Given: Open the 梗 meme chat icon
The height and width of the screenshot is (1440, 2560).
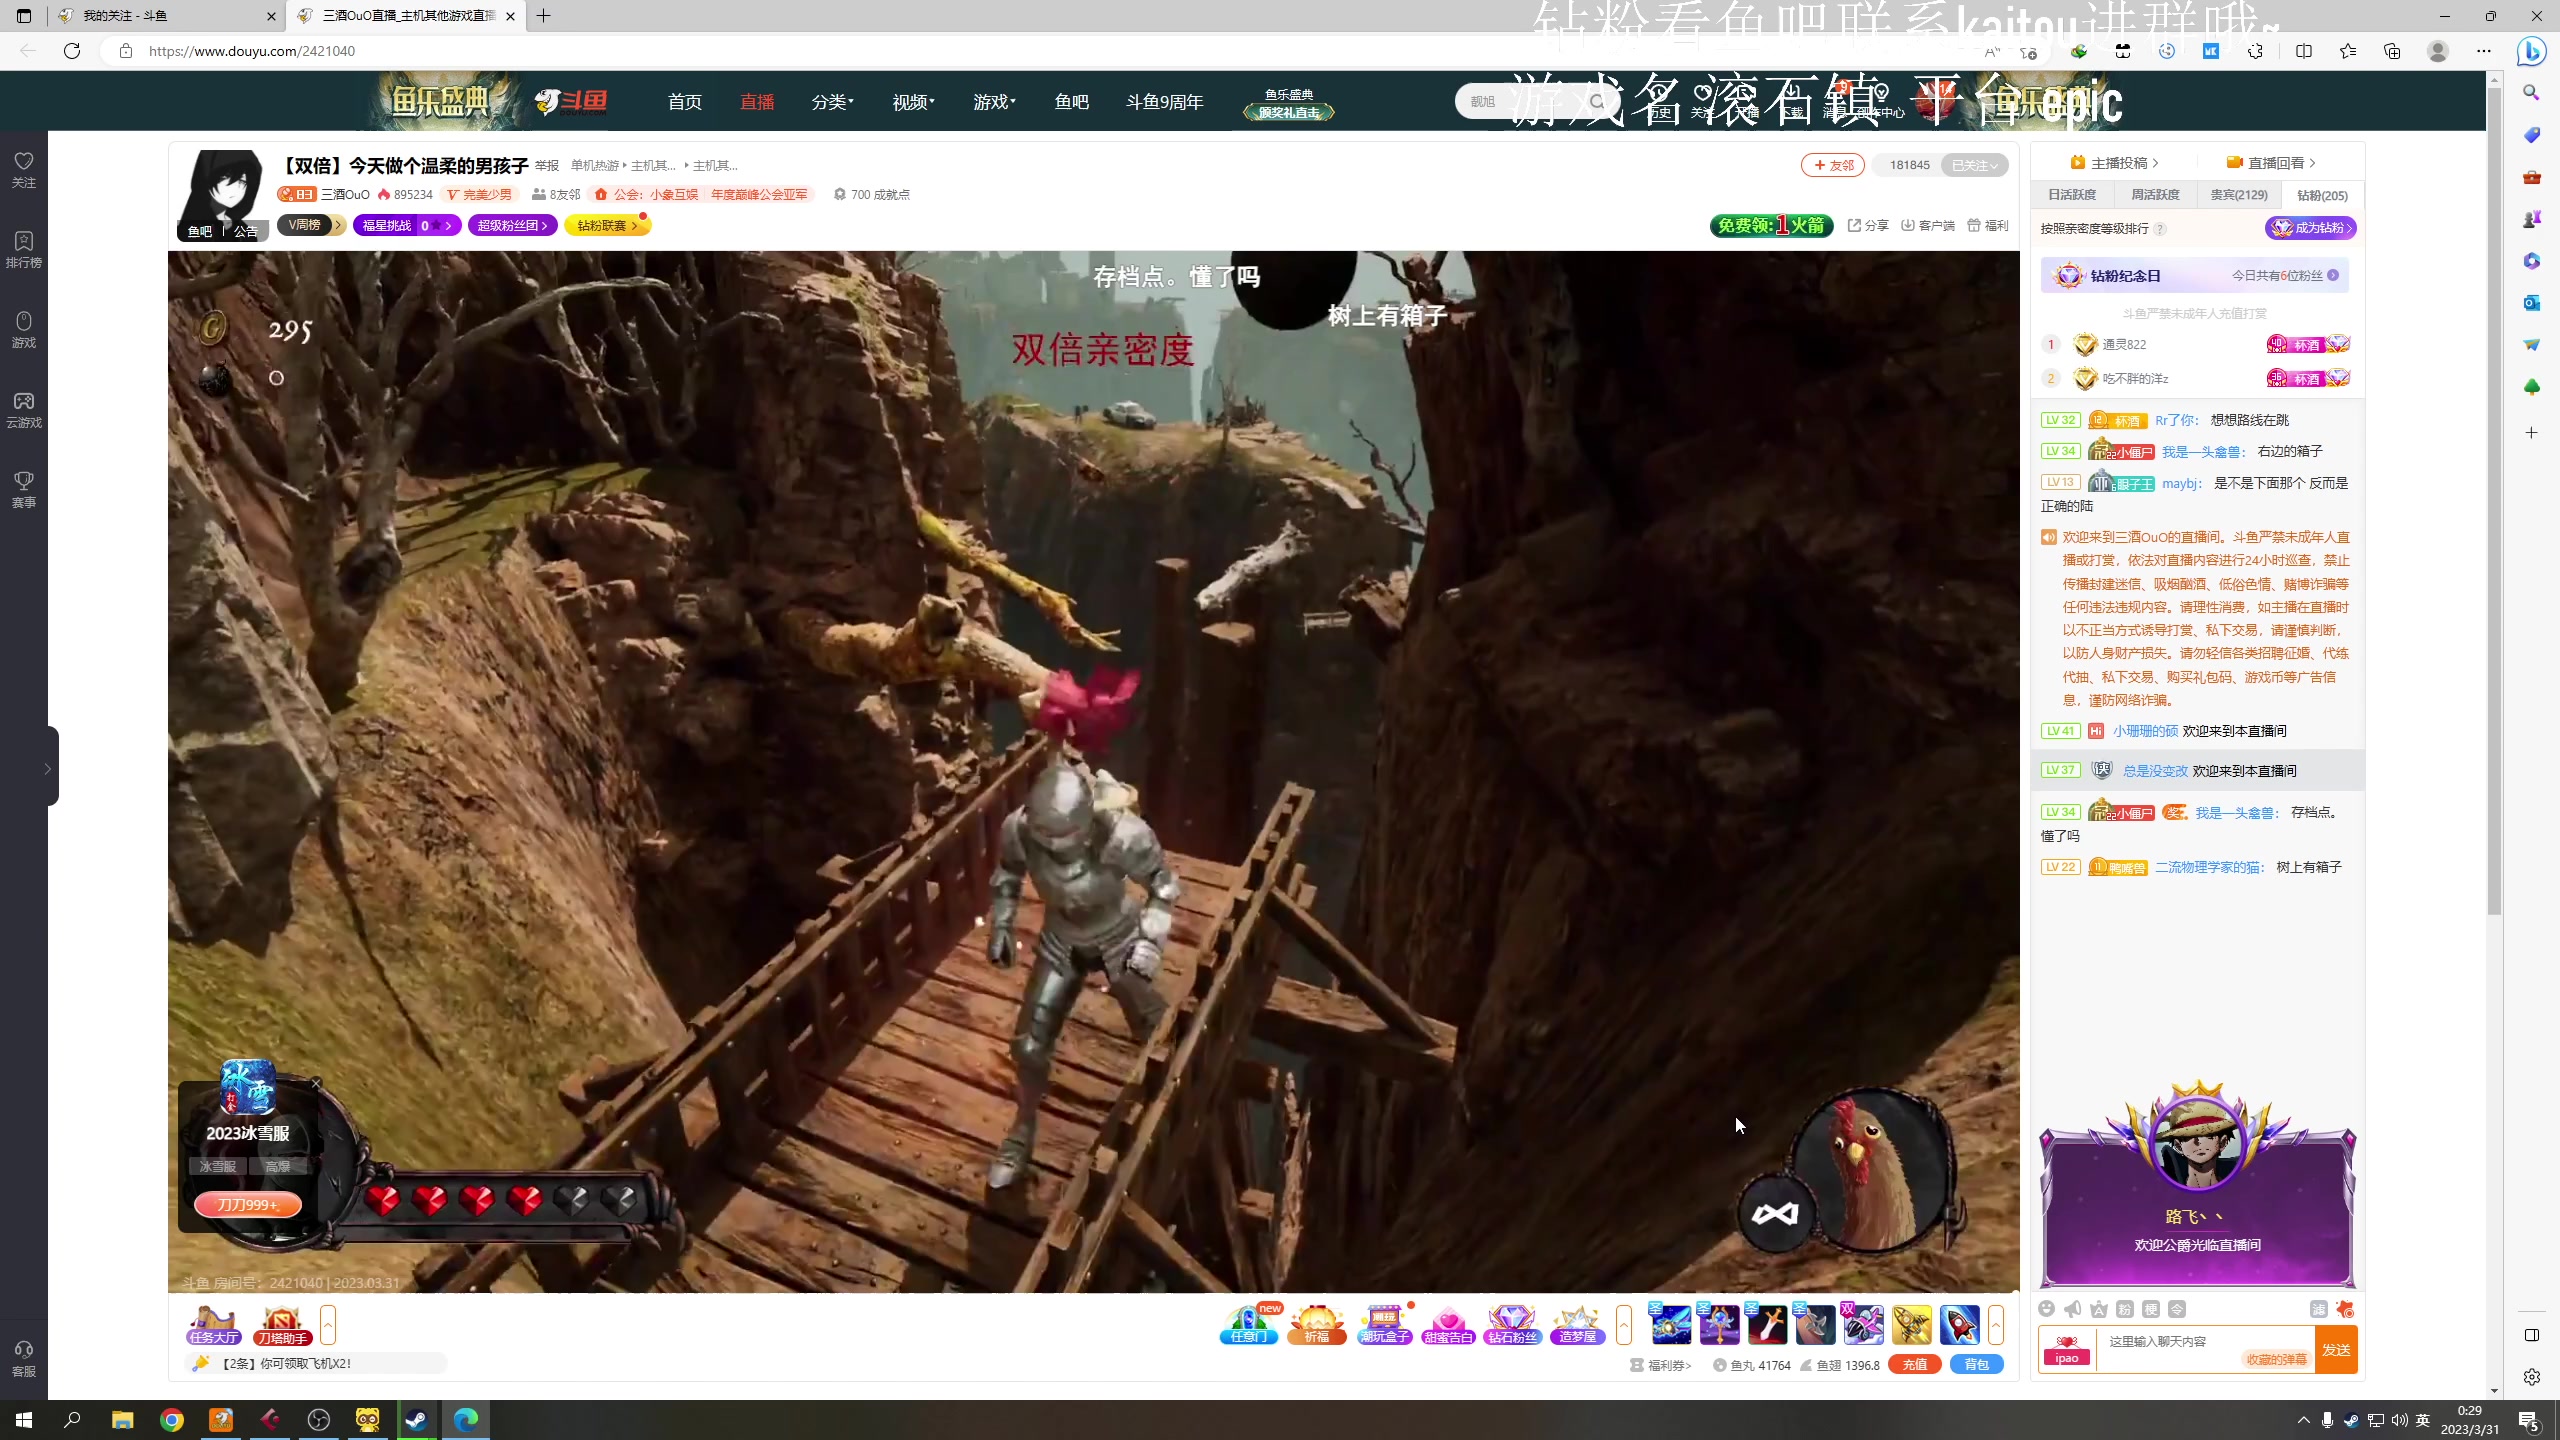Looking at the screenshot, I should coord(2151,1309).
